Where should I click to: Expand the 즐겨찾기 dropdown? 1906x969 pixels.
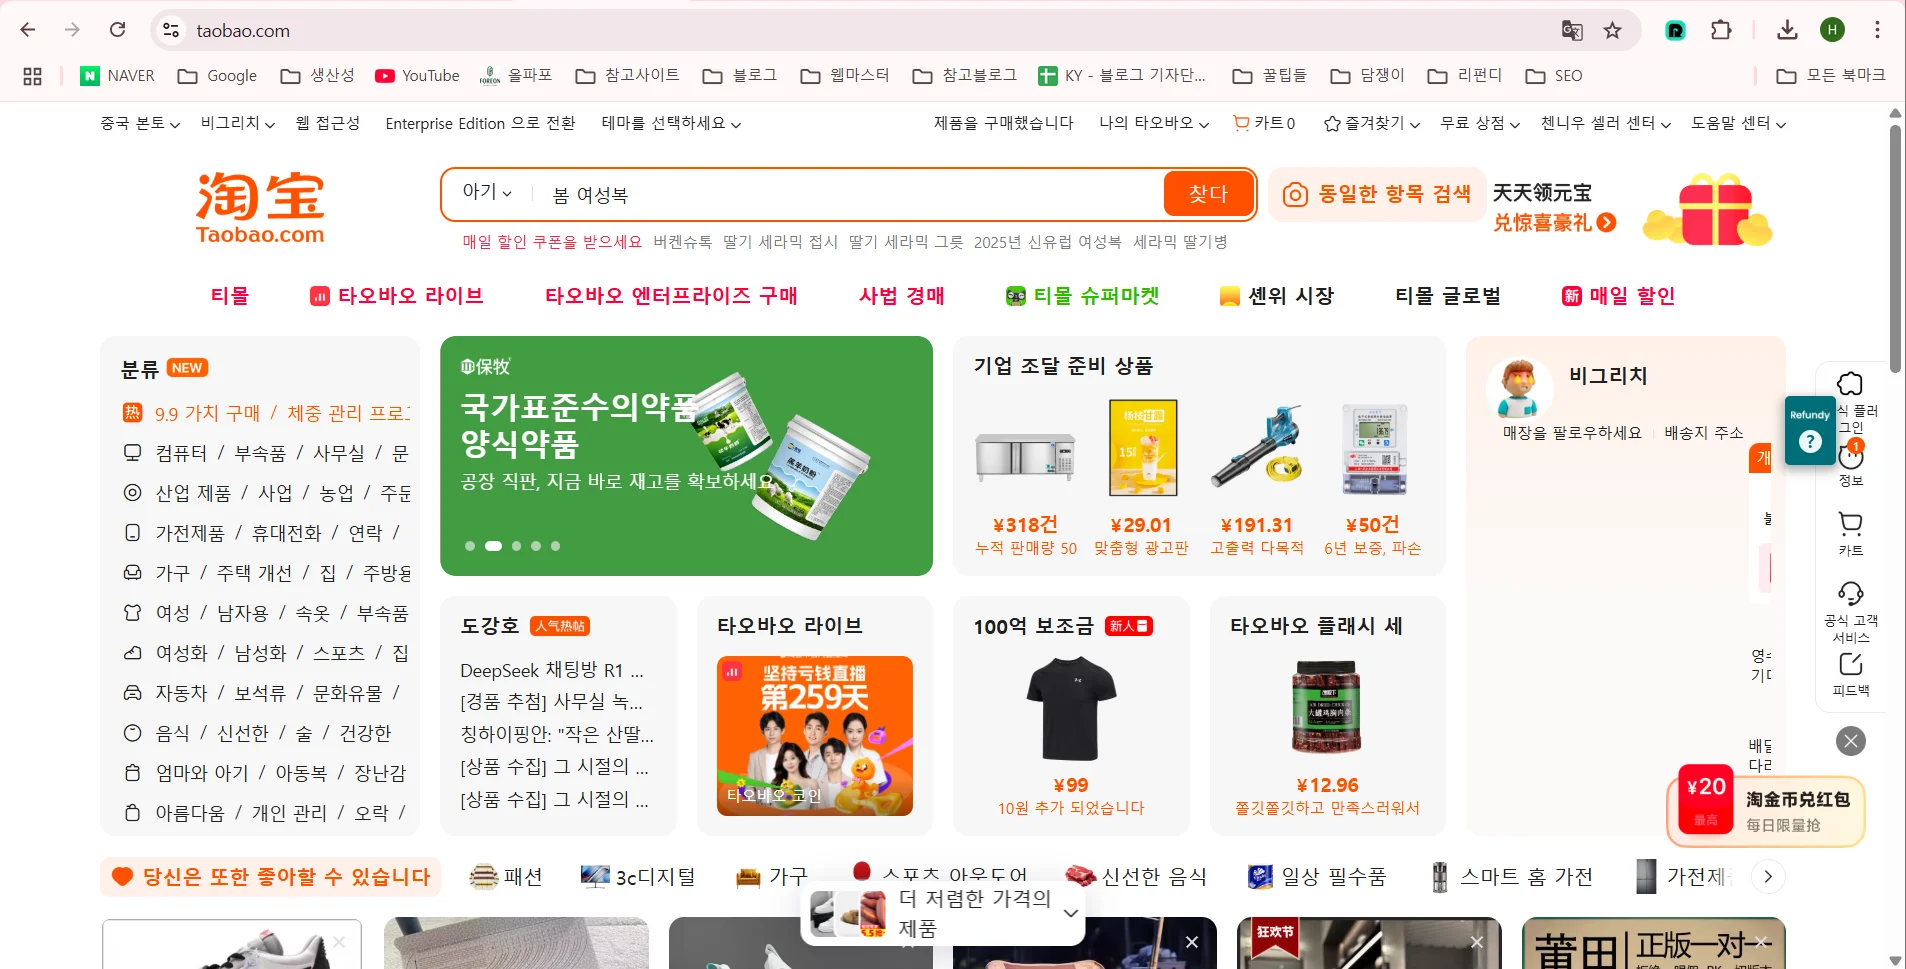[x=1371, y=123]
